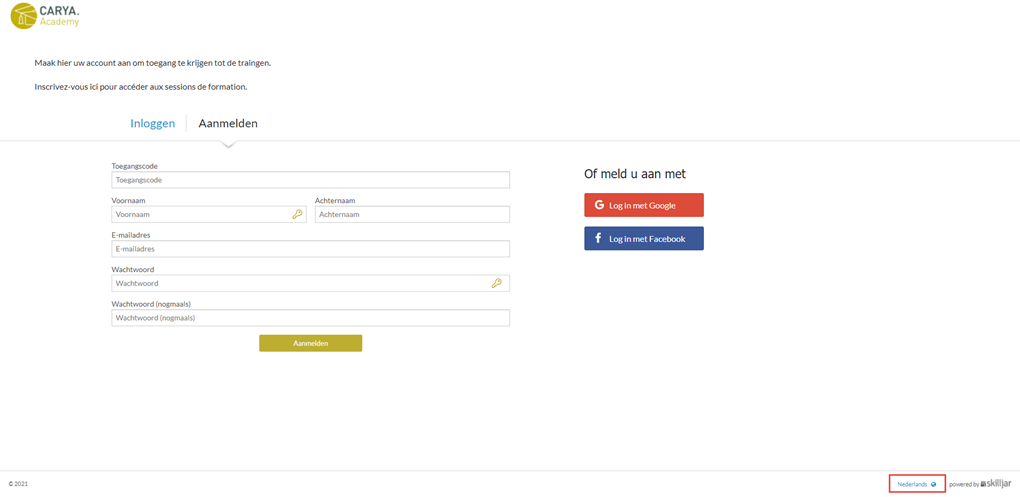This screenshot has width=1020, height=497.
Task: Click the Facebook f icon
Action: click(598, 239)
